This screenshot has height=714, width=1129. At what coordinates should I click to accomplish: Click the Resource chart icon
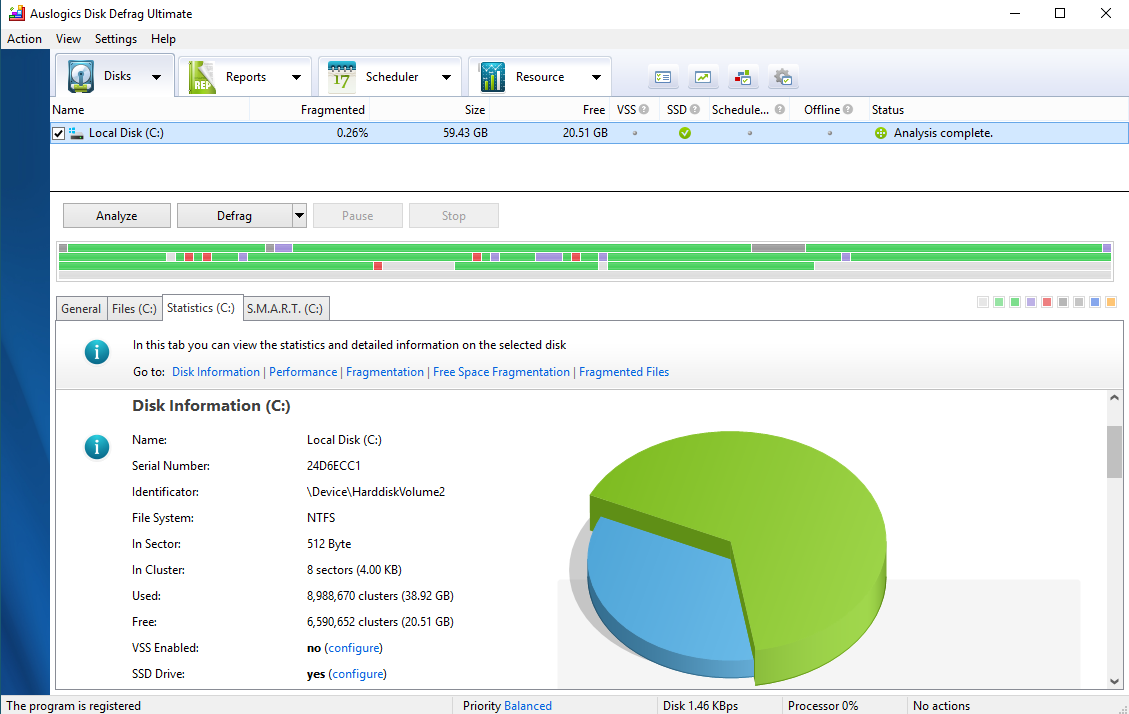tap(492, 77)
